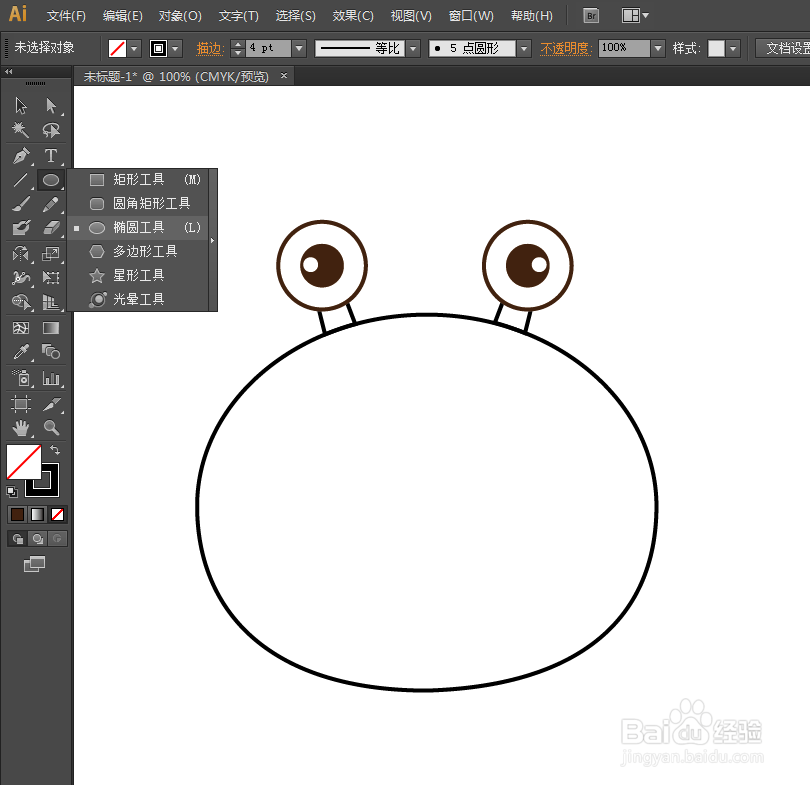810x785 pixels.
Task: Open the 不透明度 transparency panel link
Action: point(566,49)
